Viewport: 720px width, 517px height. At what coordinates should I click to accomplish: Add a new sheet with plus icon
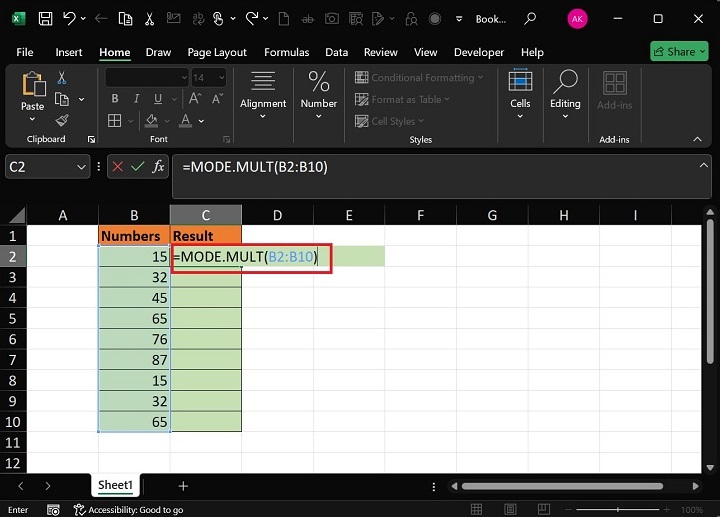click(x=183, y=486)
